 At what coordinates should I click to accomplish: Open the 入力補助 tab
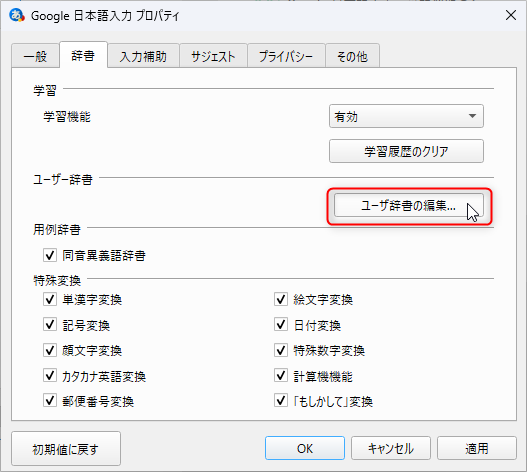[143, 56]
